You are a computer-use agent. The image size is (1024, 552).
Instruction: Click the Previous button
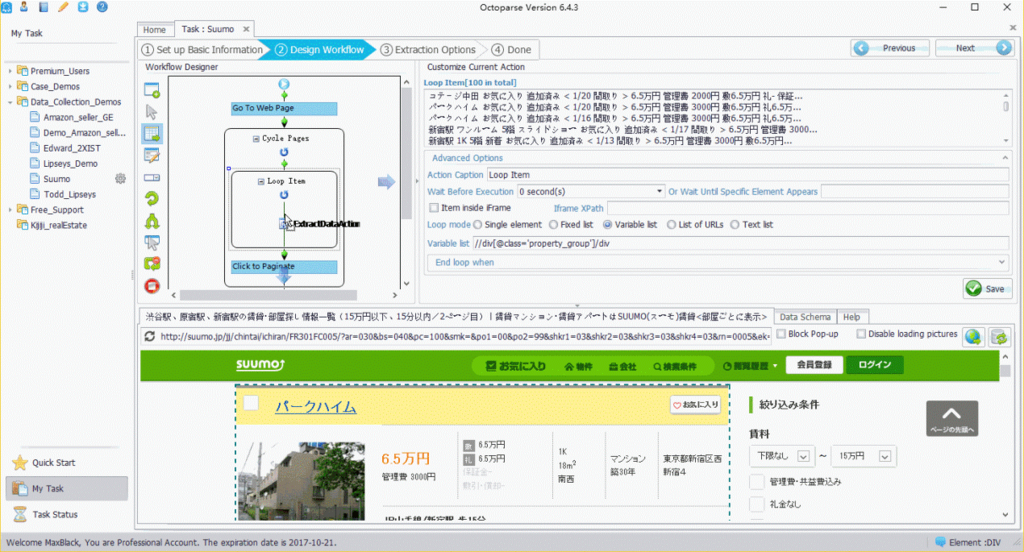(891, 48)
